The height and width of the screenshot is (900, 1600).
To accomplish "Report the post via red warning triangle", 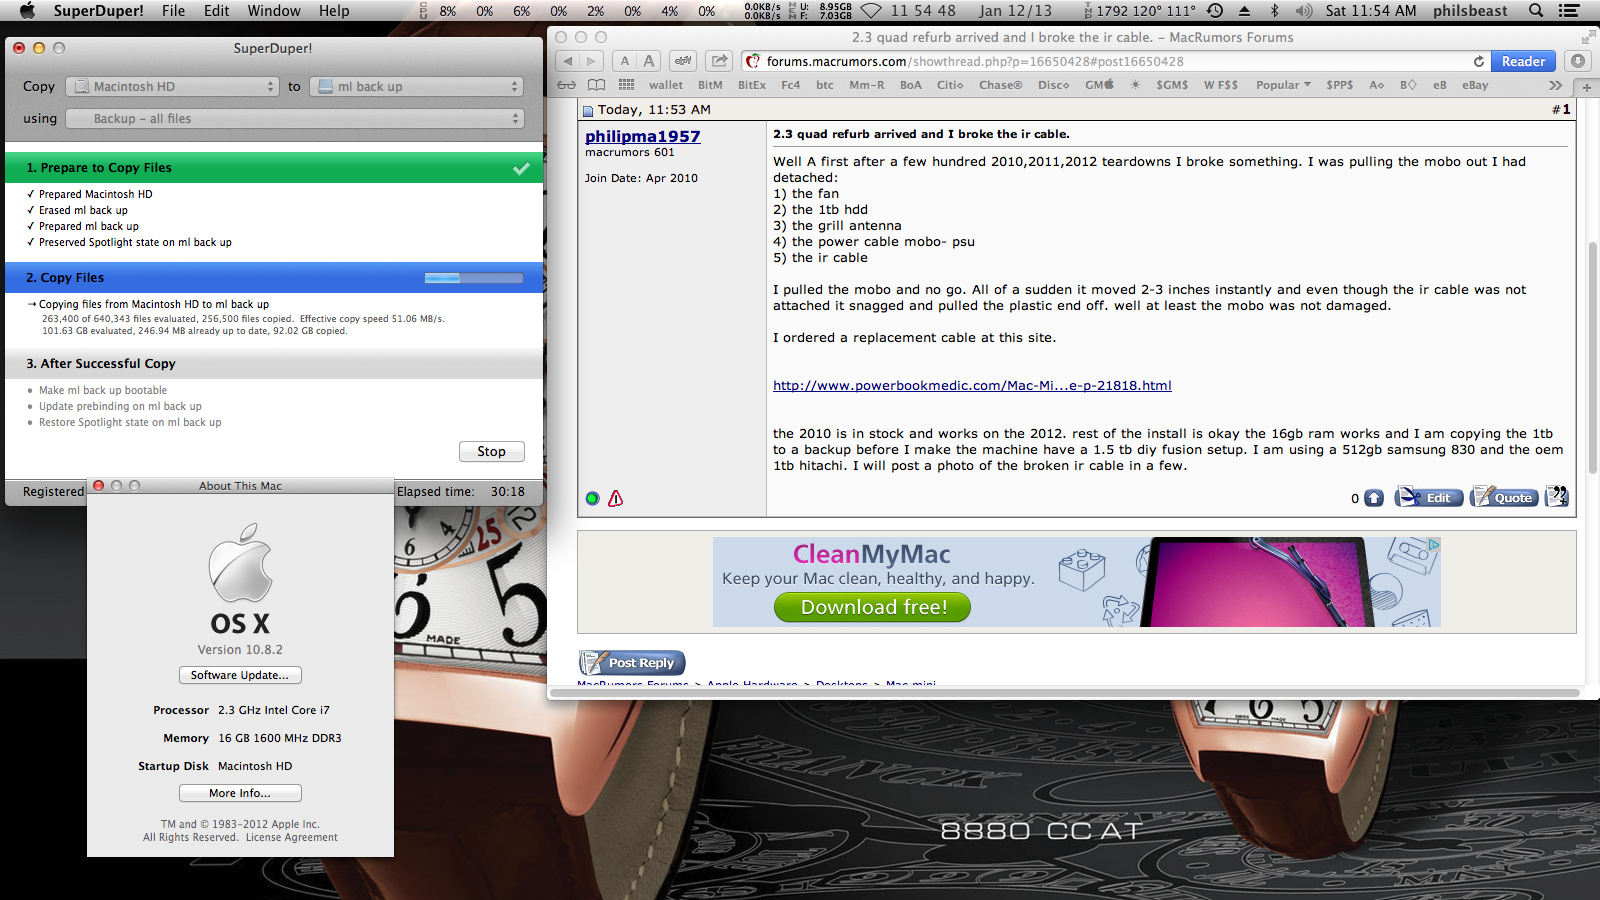I will coord(616,498).
